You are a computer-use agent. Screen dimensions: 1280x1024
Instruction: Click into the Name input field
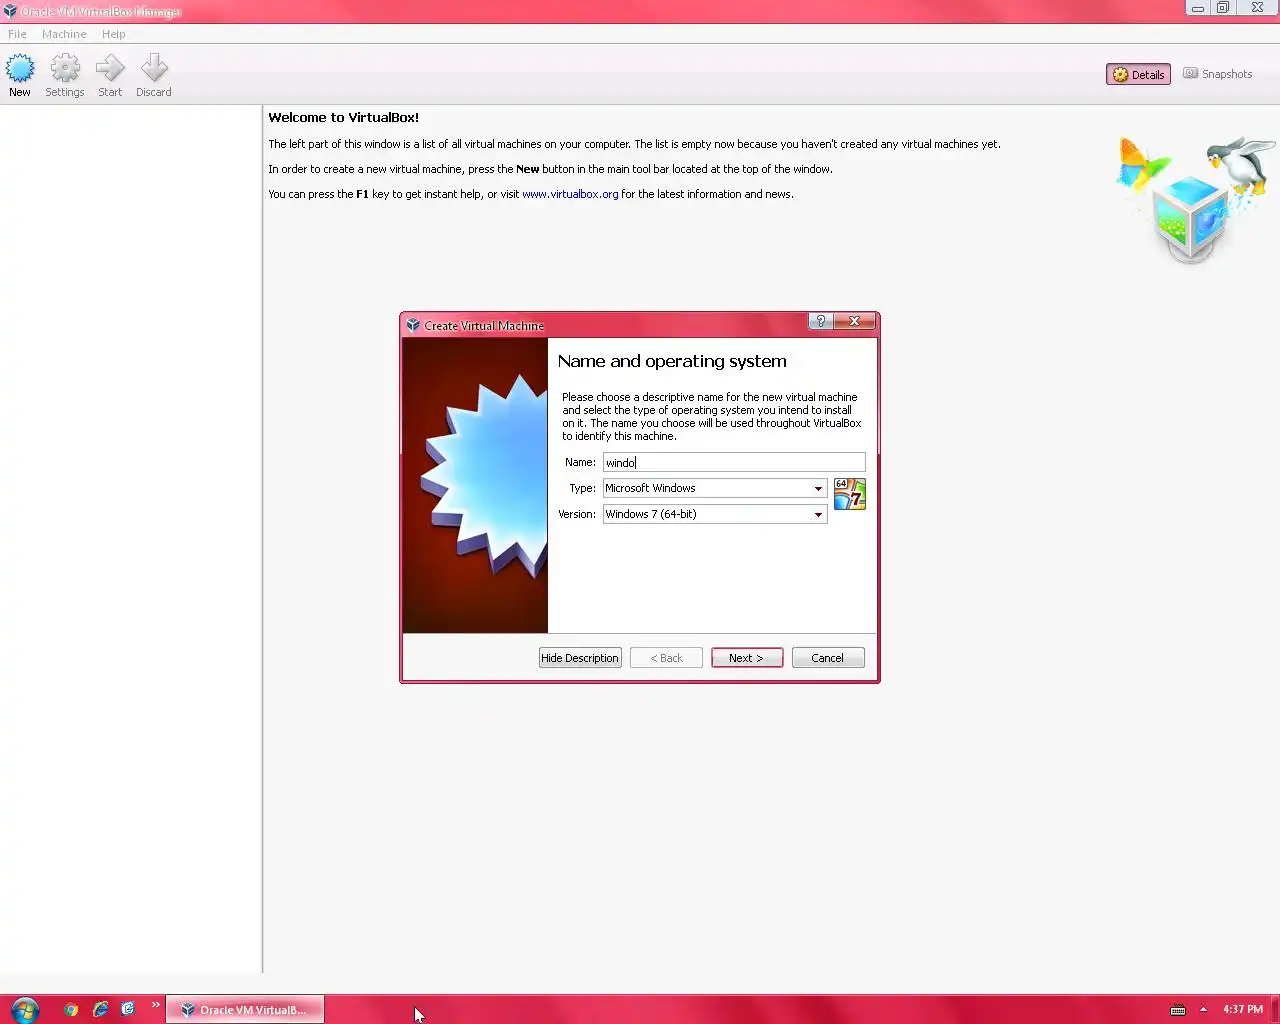click(x=734, y=462)
